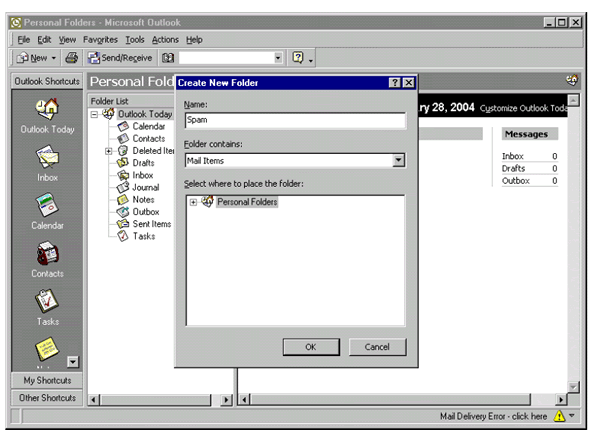The width and height of the screenshot is (600, 448).
Task: Click Mail Delivery Error status message
Action: click(x=494, y=416)
